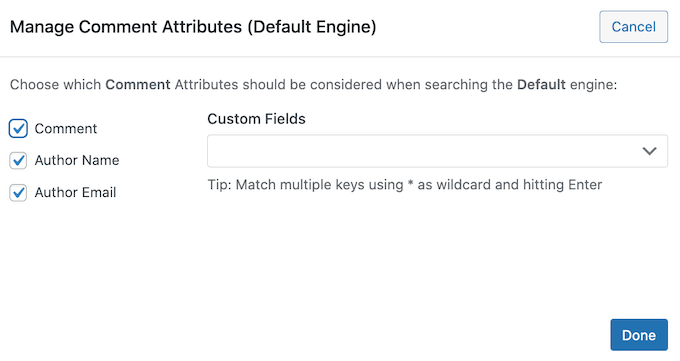Click "Choose which" at description start

pyautogui.click(x=56, y=84)
